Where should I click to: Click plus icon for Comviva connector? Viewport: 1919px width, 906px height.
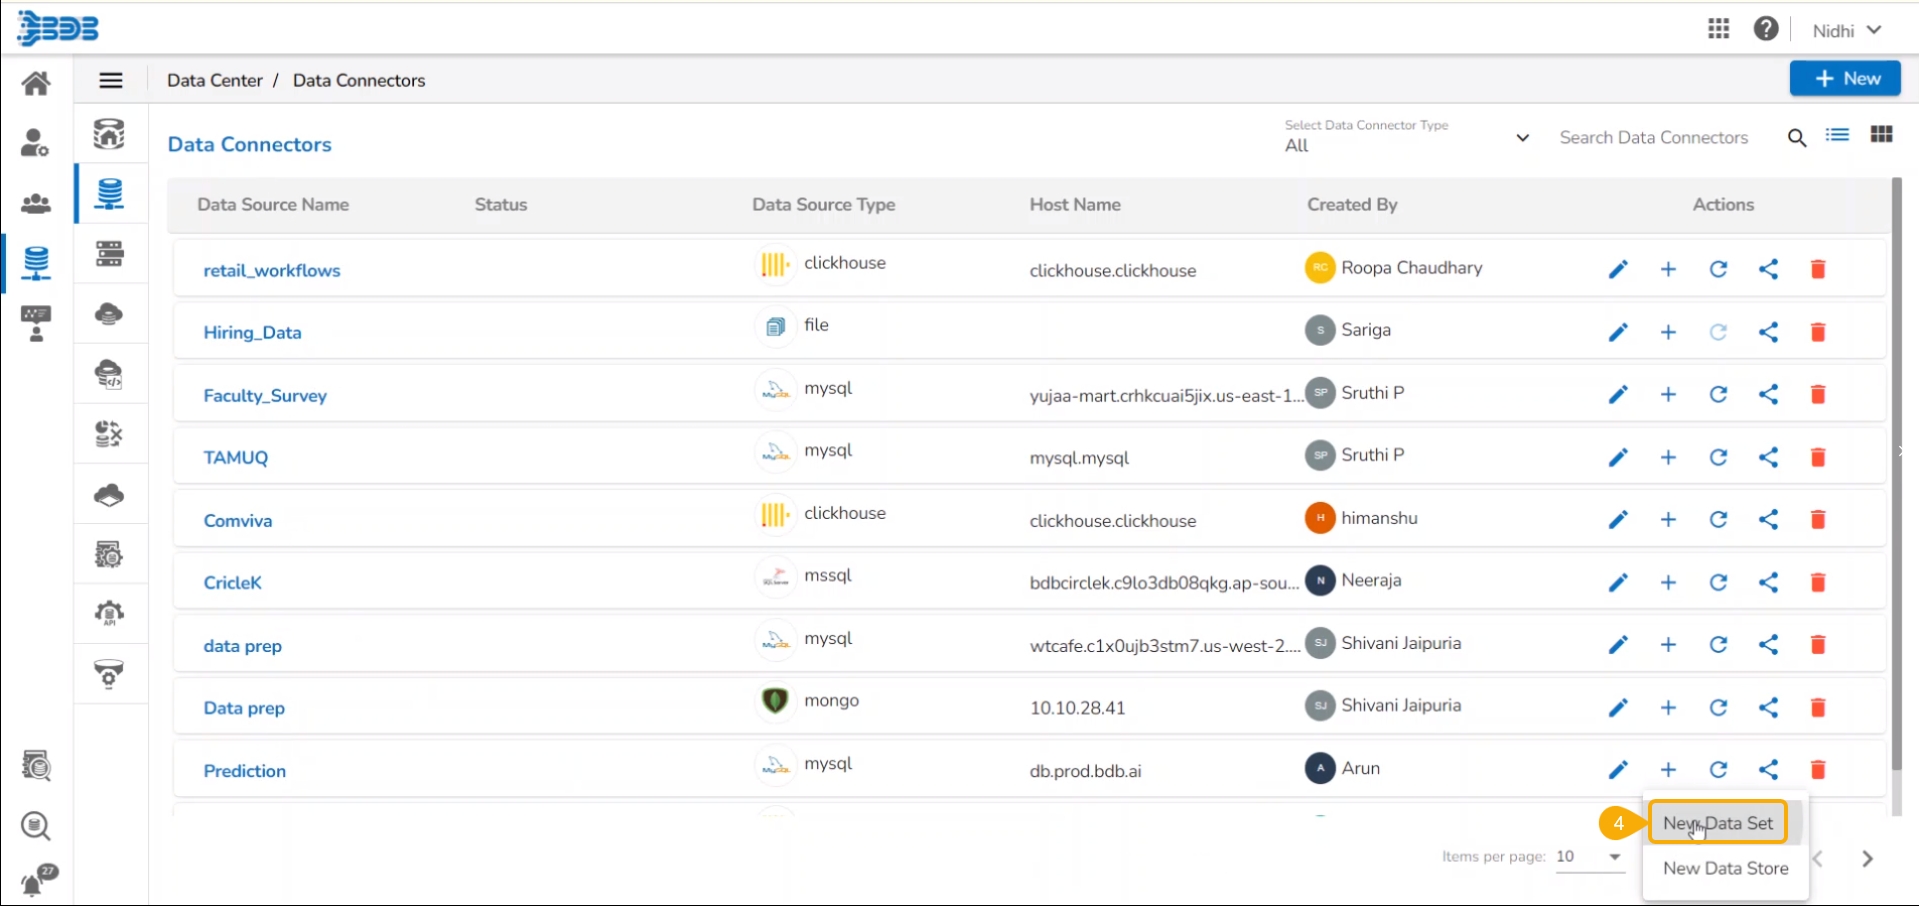[1668, 519]
